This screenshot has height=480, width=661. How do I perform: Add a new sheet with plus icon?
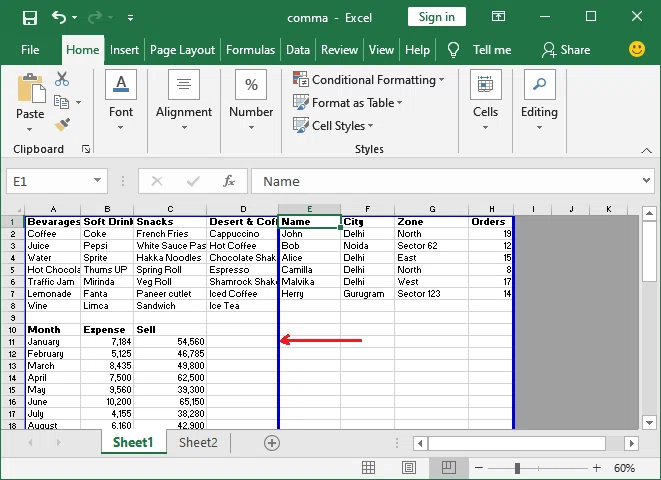pos(272,443)
